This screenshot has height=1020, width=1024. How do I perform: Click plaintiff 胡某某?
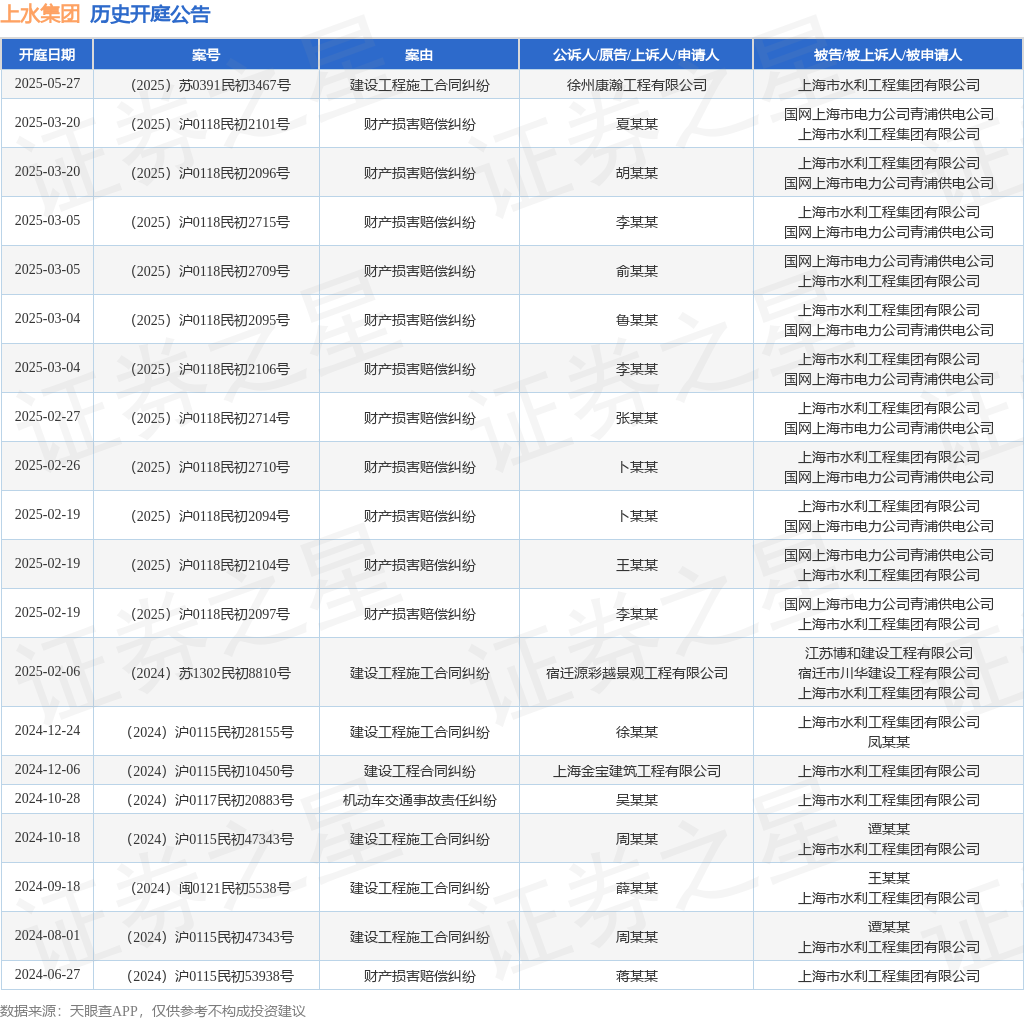637,173
